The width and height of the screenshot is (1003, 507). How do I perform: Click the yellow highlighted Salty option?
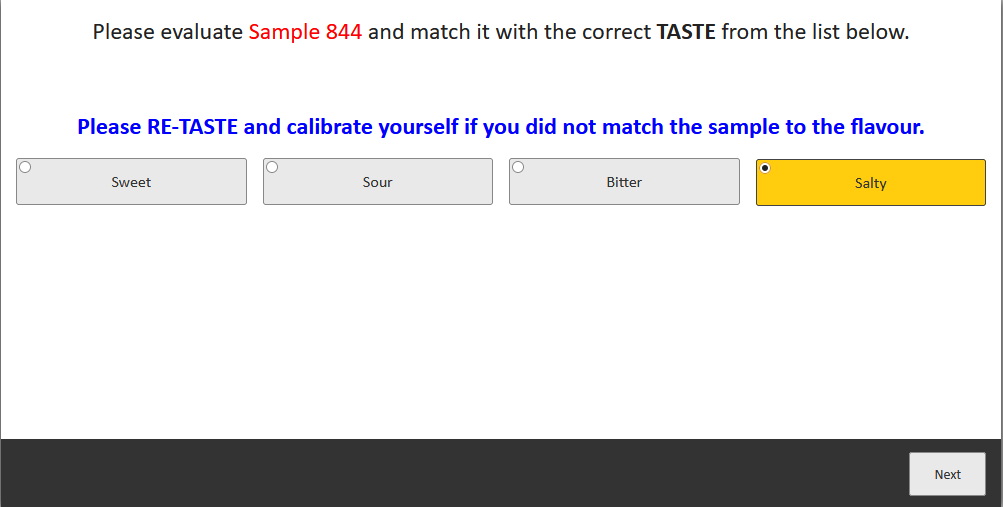(871, 182)
